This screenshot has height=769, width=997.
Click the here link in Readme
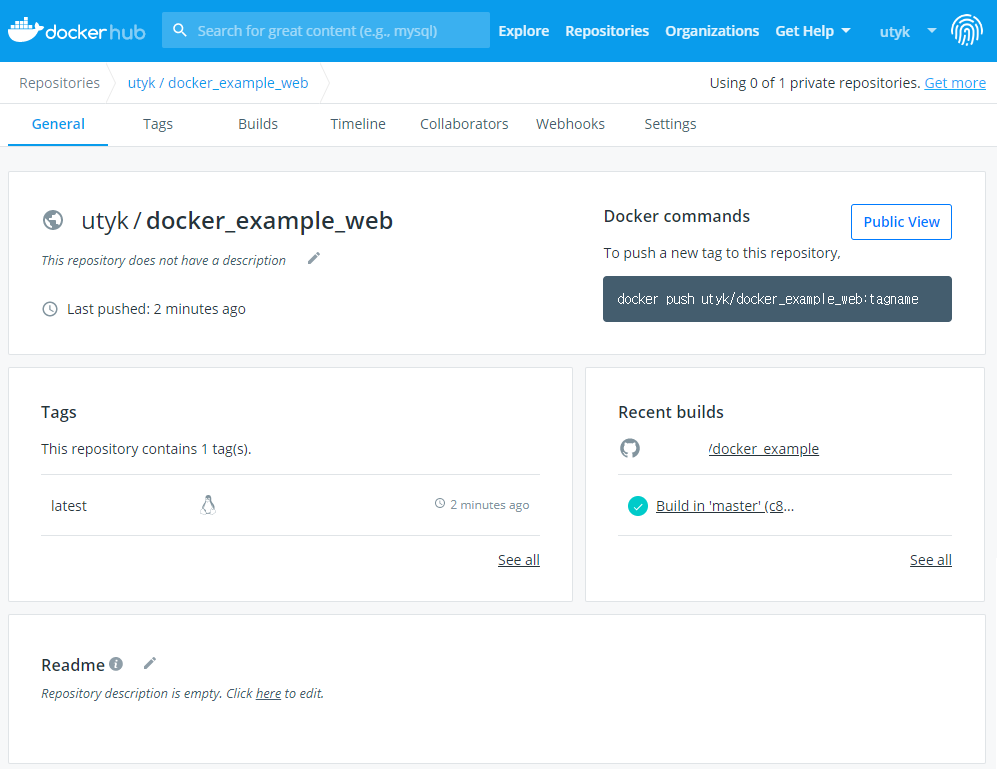(268, 693)
